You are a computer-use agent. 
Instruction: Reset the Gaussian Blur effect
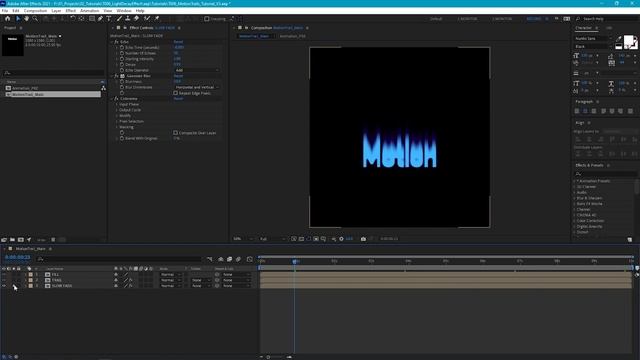pos(178,76)
